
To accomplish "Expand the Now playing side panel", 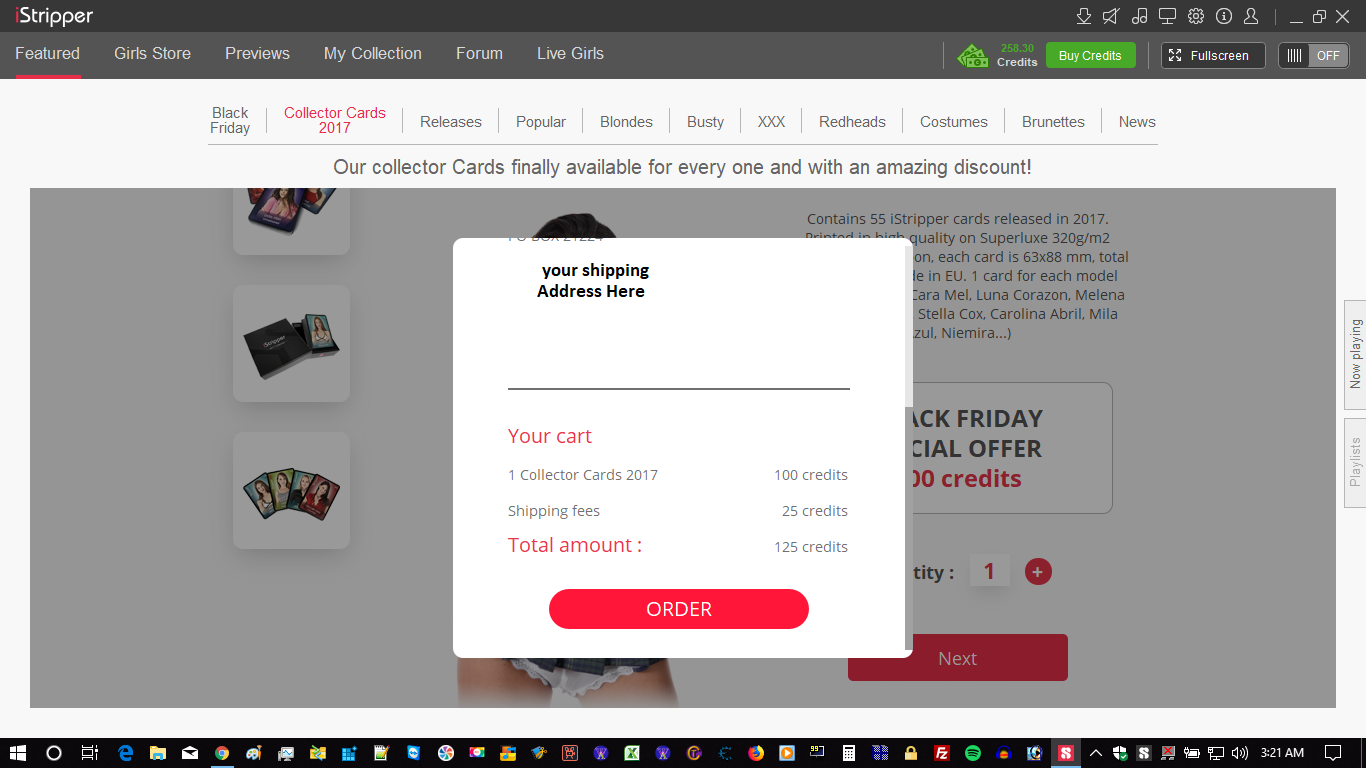I will coord(1355,354).
